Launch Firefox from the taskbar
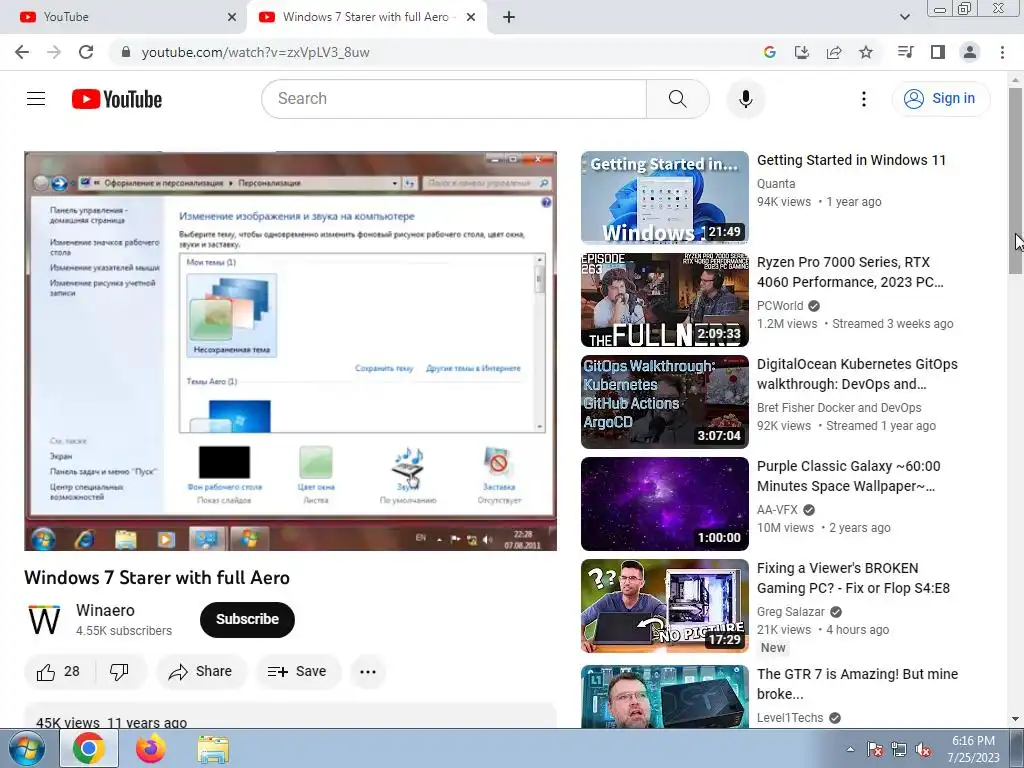 click(x=151, y=748)
